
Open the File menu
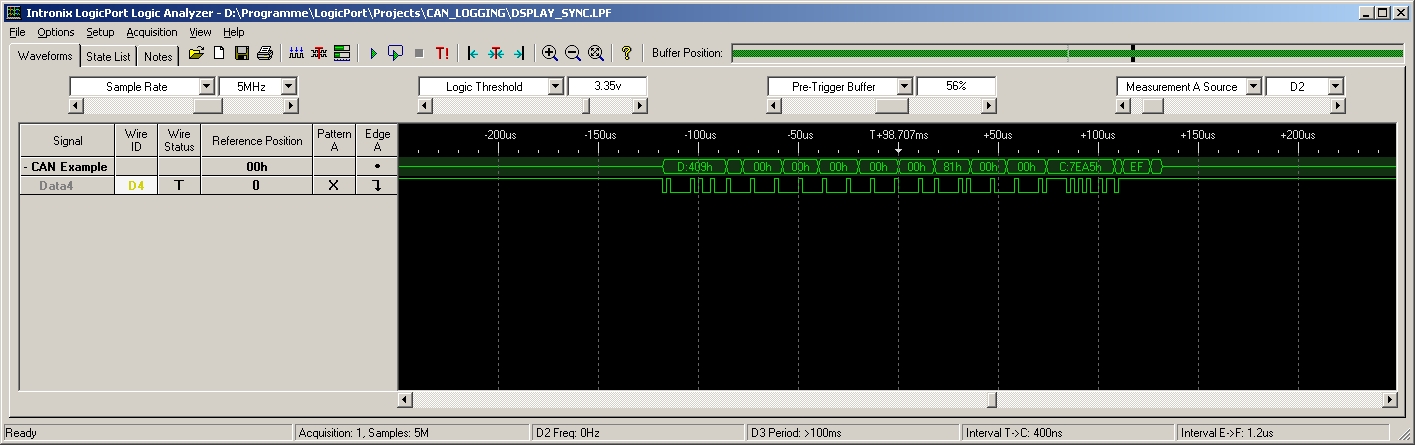pyautogui.click(x=17, y=32)
